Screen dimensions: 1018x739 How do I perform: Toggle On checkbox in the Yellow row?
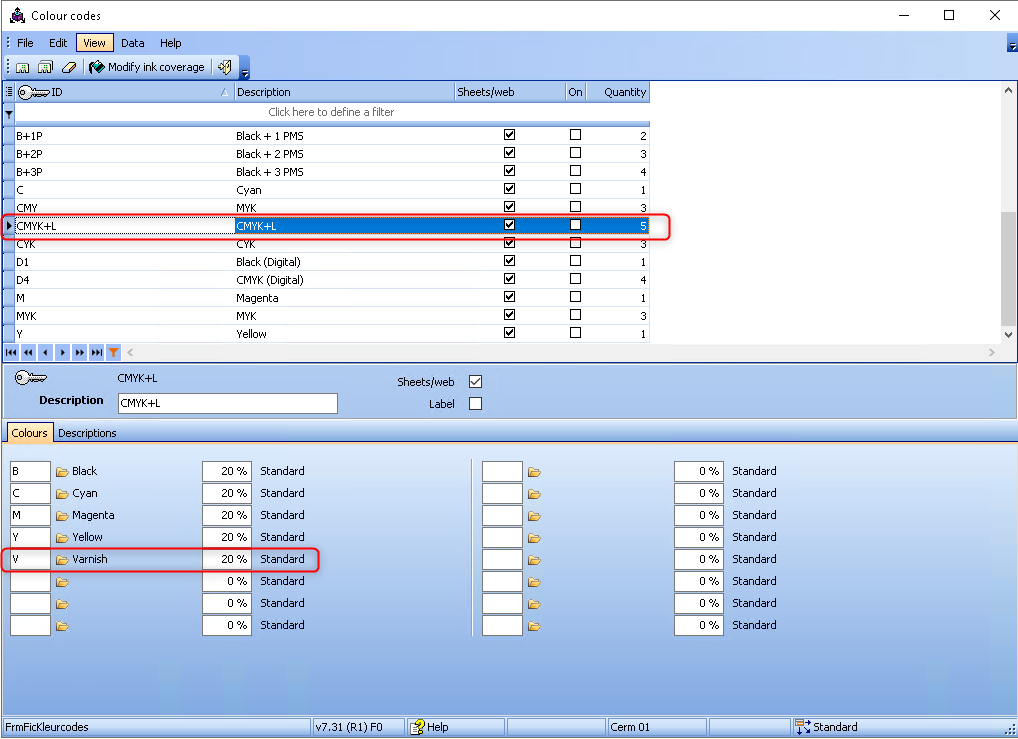point(575,332)
